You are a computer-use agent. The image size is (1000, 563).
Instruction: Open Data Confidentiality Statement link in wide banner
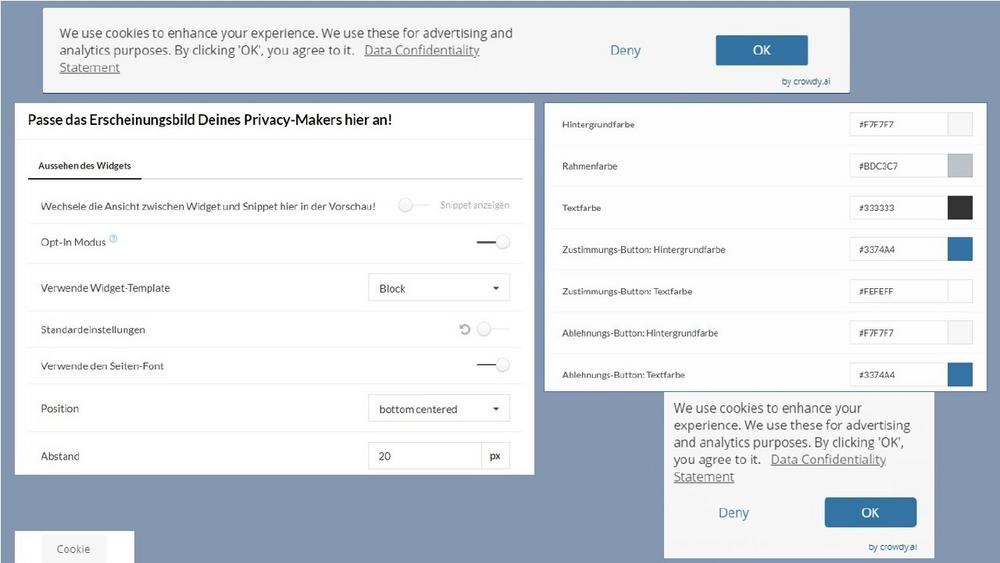[421, 50]
